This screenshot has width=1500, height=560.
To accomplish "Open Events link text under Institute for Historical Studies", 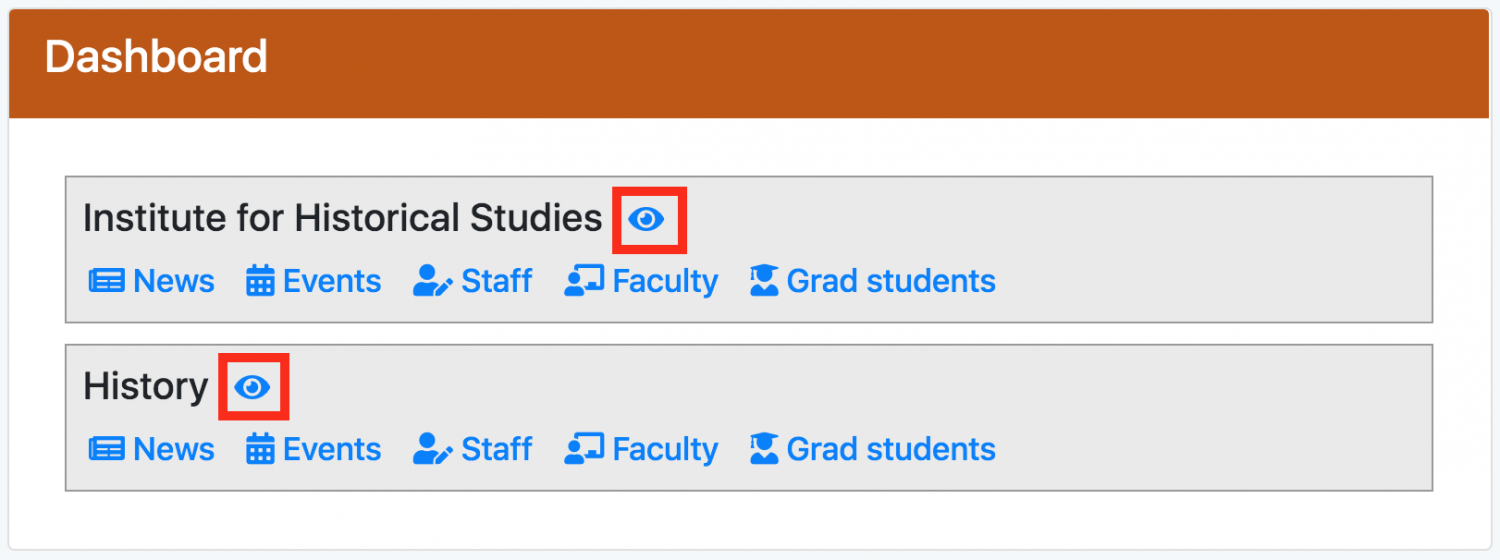I will point(332,281).
